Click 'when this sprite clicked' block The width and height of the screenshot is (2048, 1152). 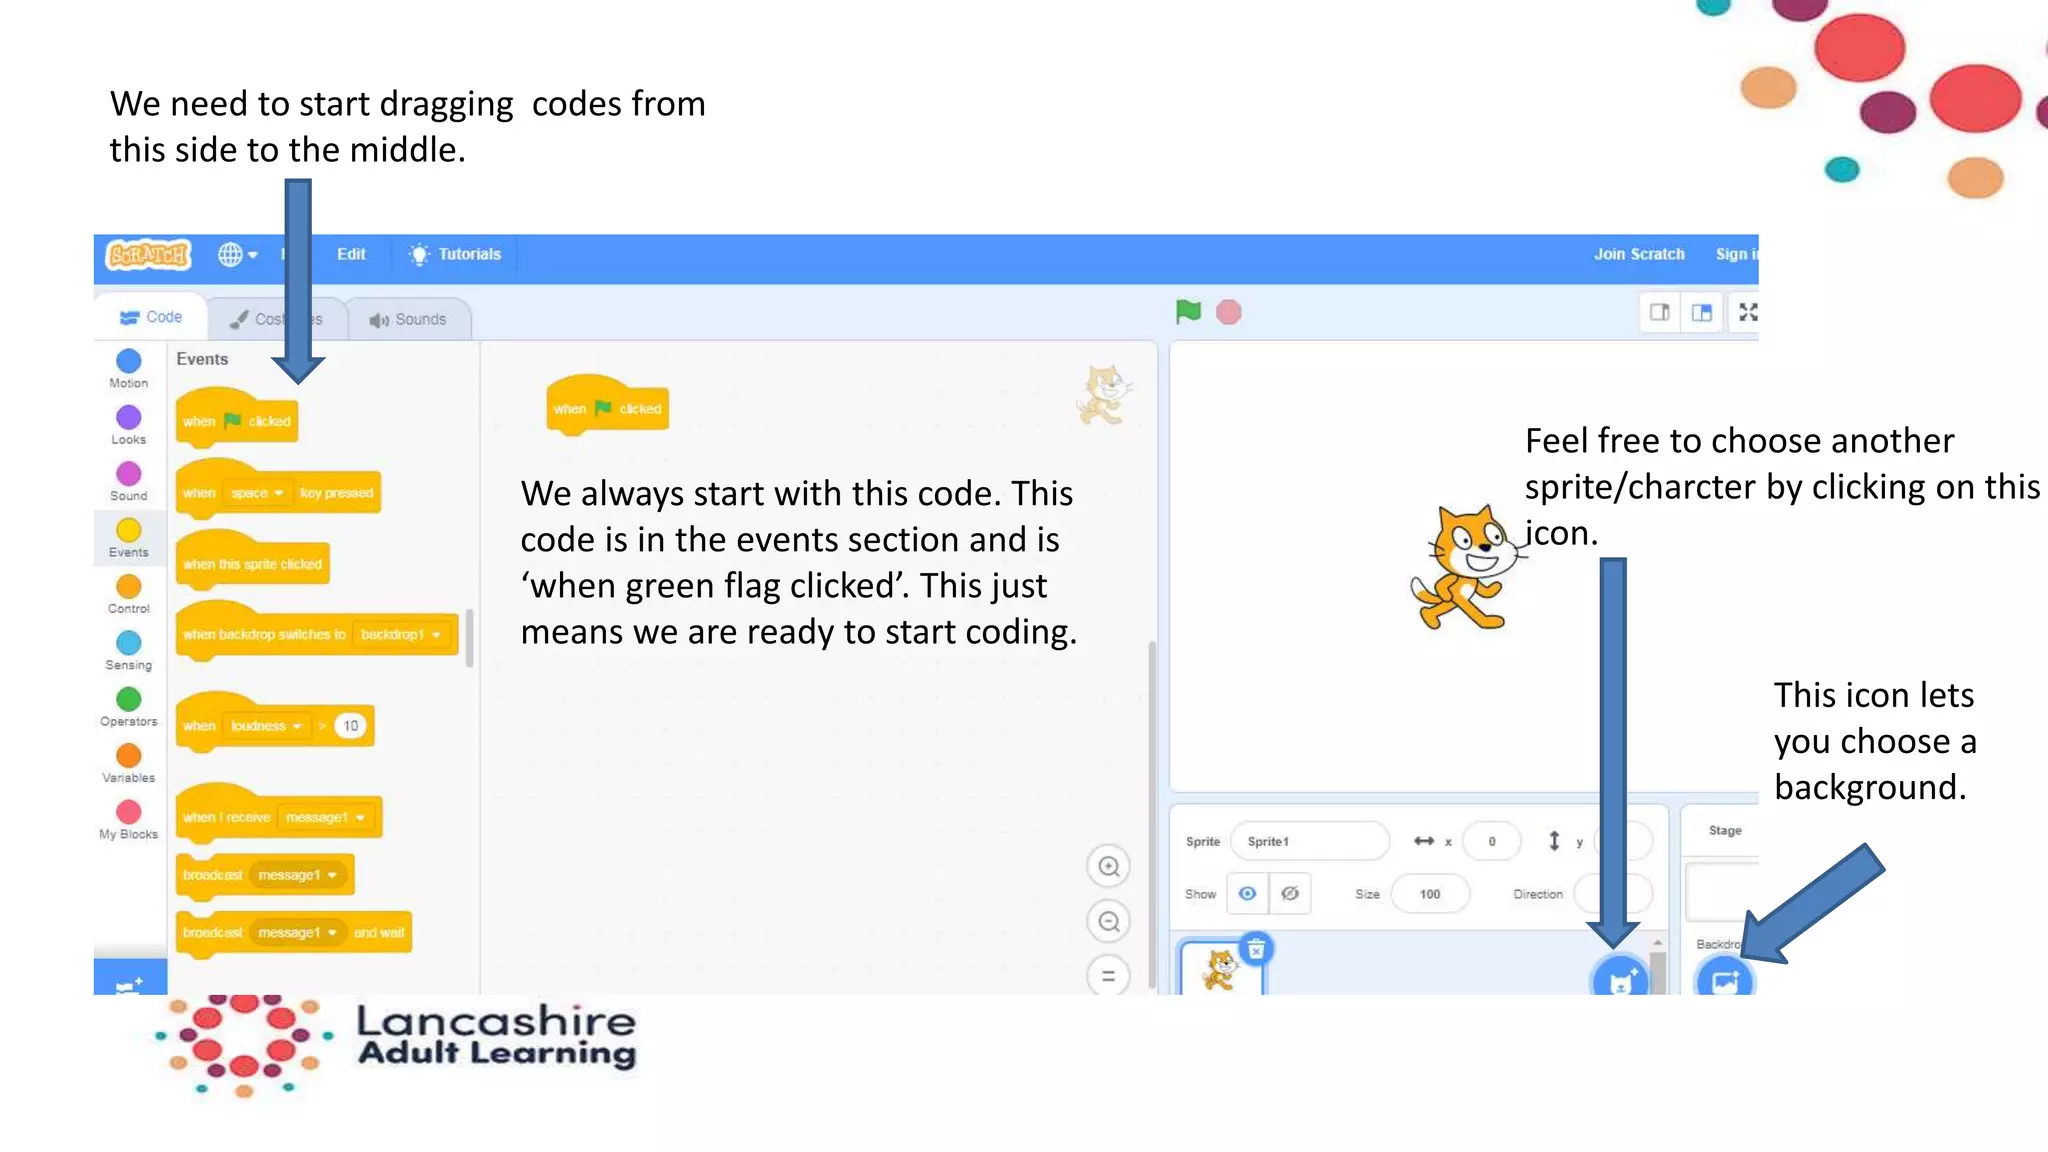(x=253, y=560)
